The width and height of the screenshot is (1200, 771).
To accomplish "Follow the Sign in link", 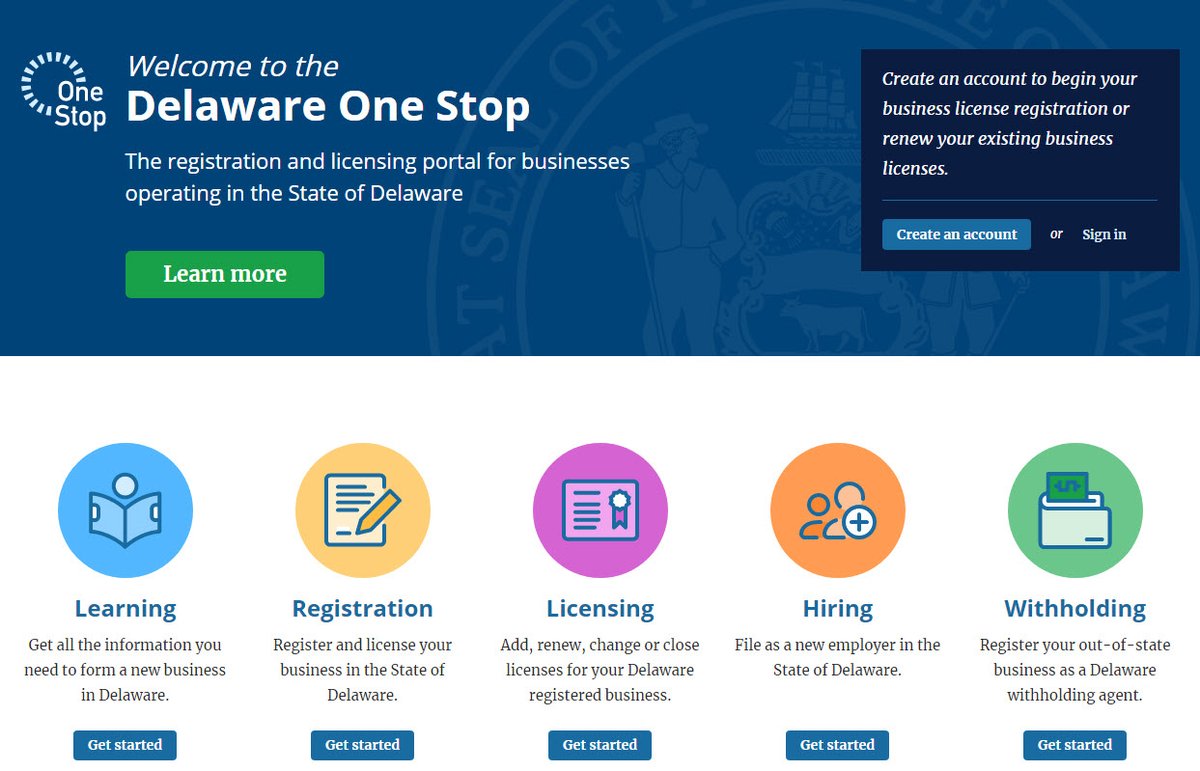I will pyautogui.click(x=1104, y=234).
